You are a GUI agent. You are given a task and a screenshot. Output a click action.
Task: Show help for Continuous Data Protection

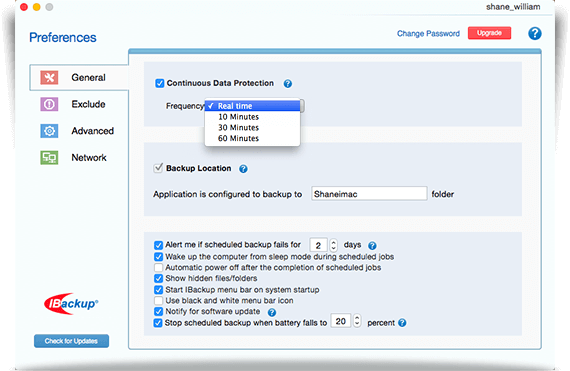(x=288, y=84)
